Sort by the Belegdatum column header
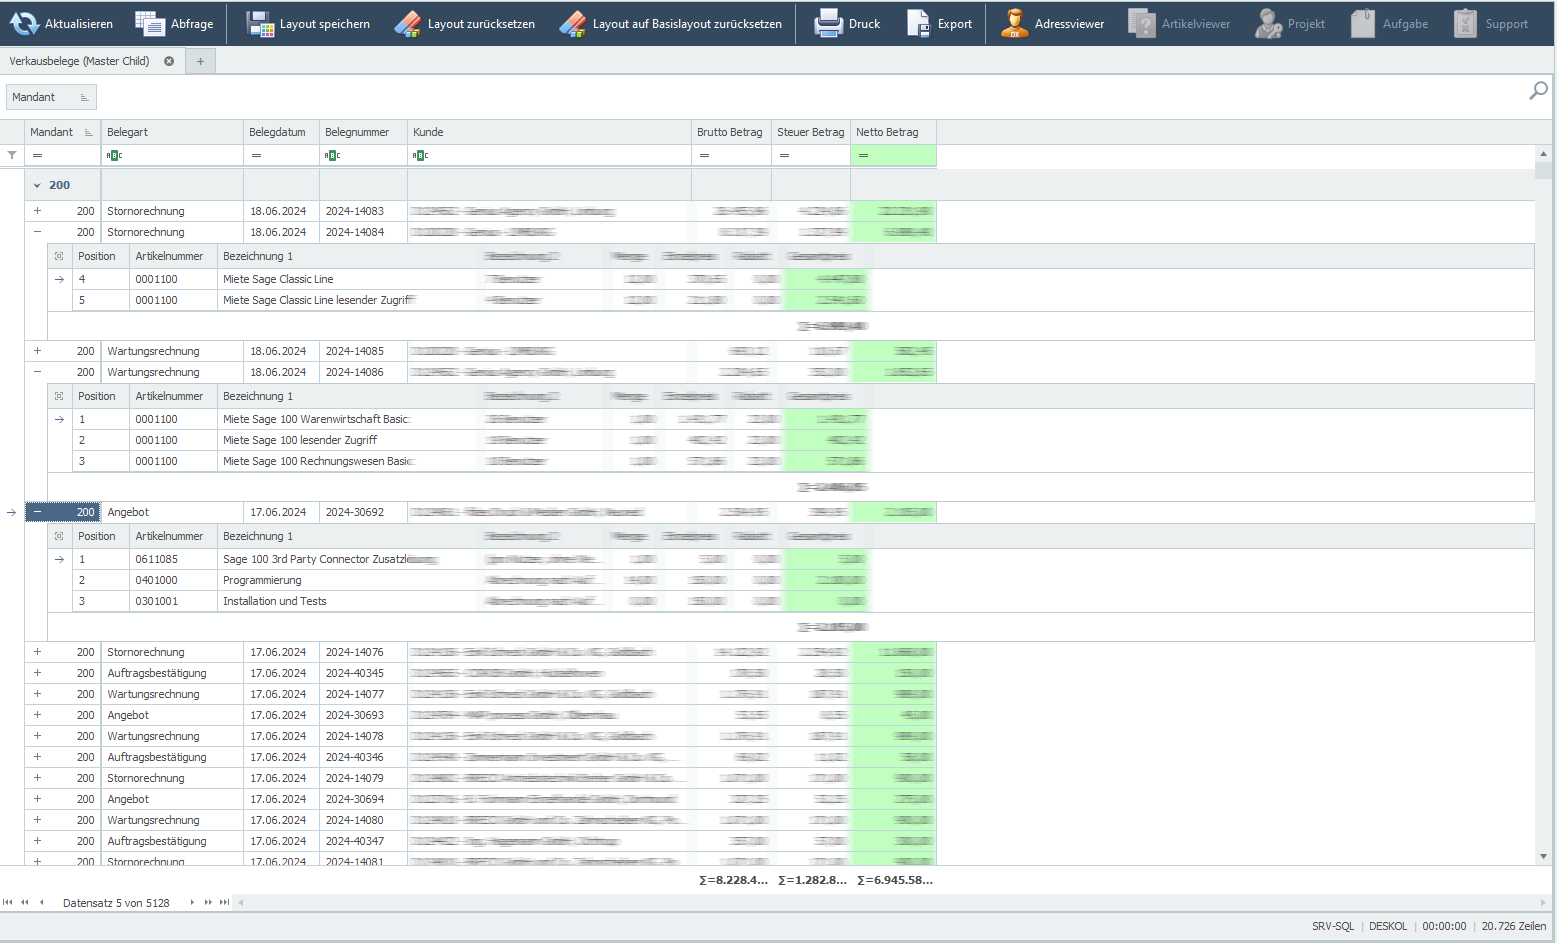 pyautogui.click(x=281, y=132)
